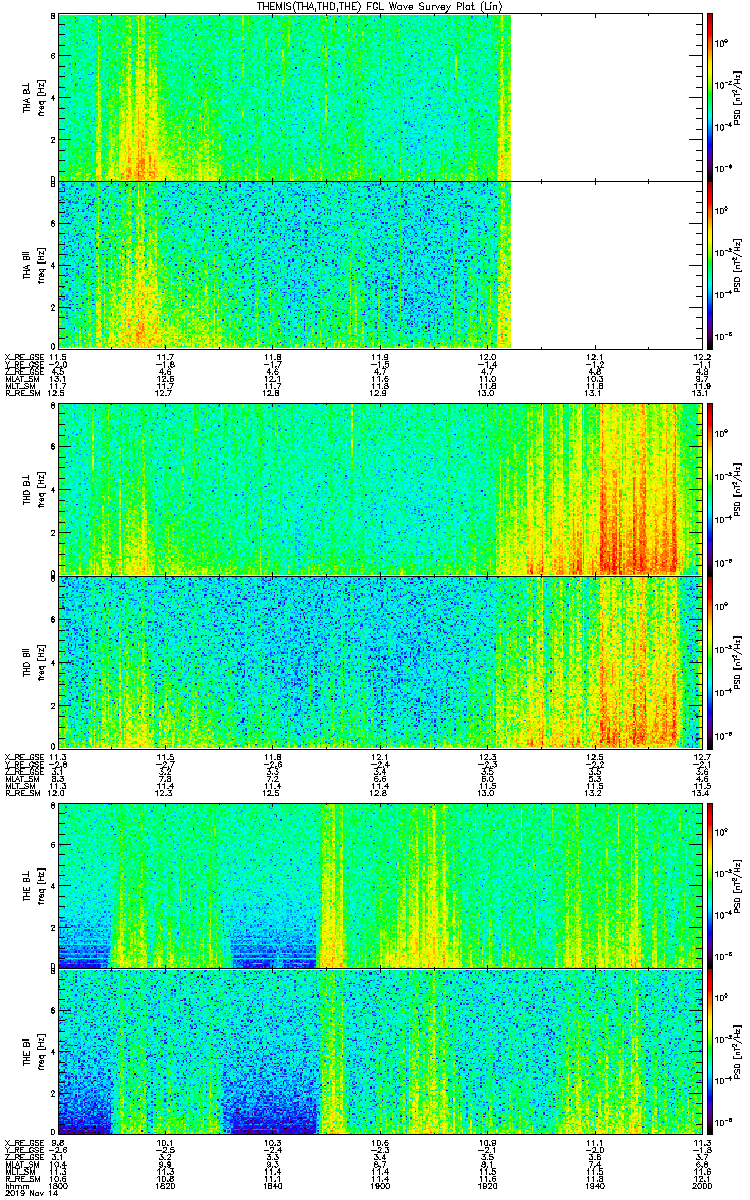Select the THA B-perpendicular spectrogram panel
Viewport: 750px width, 1200px height.
[380, 96]
